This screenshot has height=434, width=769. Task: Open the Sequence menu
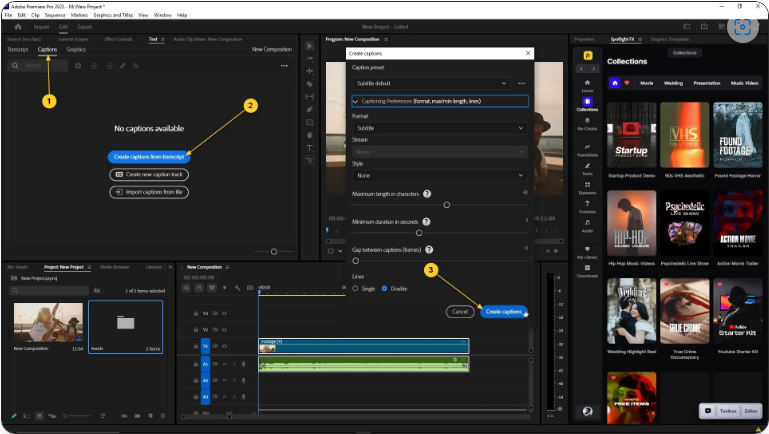(55, 15)
